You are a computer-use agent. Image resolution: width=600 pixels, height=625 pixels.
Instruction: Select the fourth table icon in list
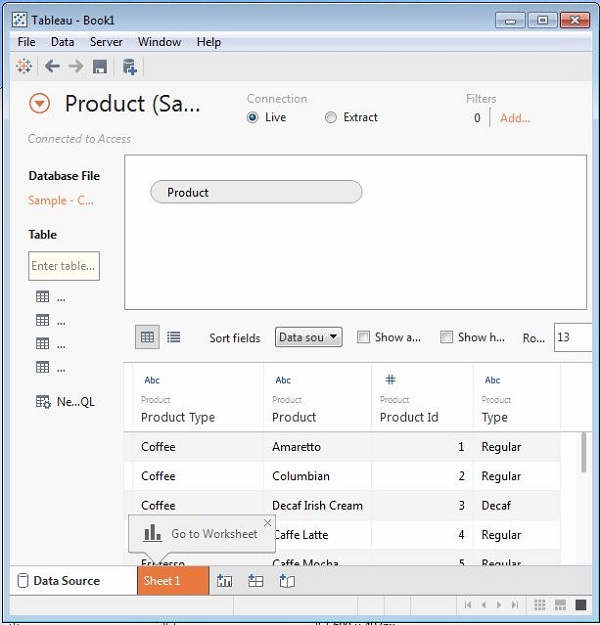pos(43,367)
